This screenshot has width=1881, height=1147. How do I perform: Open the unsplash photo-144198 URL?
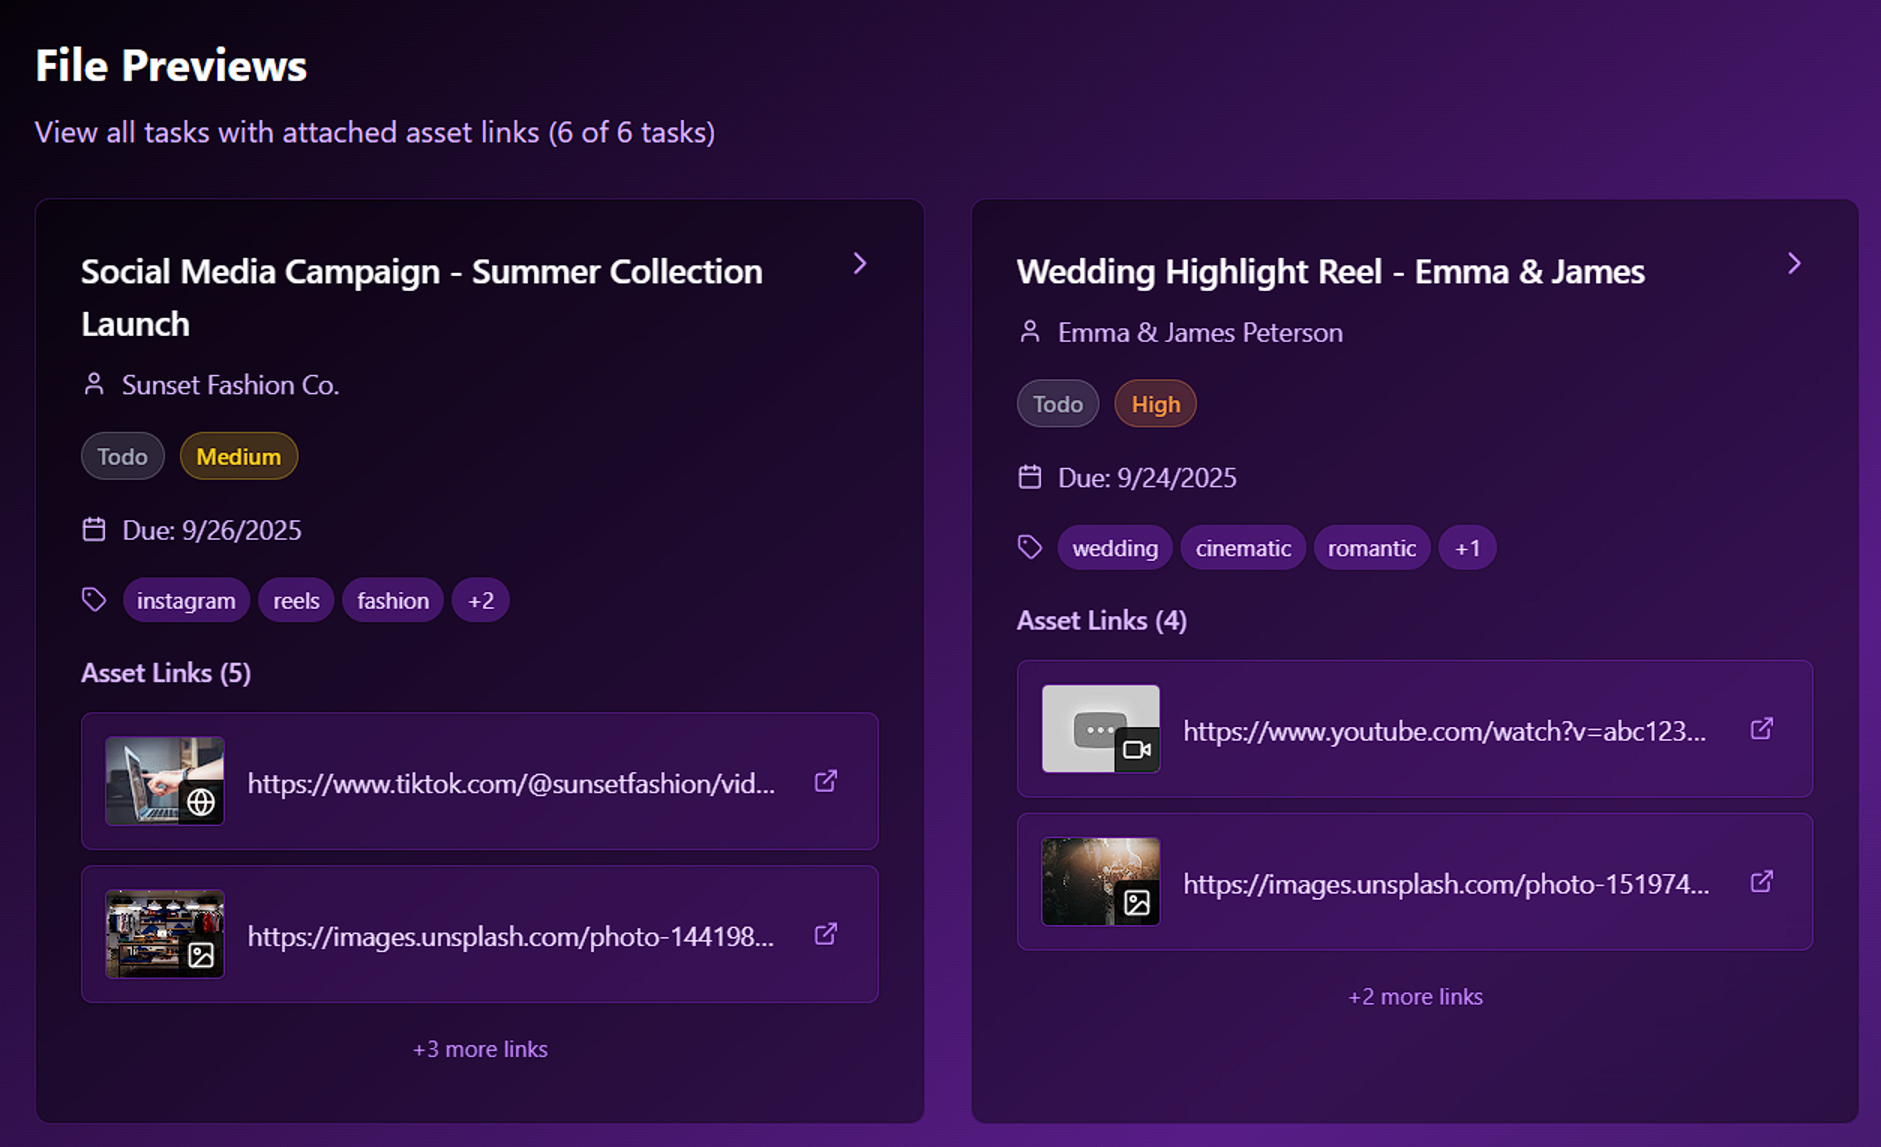(x=511, y=936)
